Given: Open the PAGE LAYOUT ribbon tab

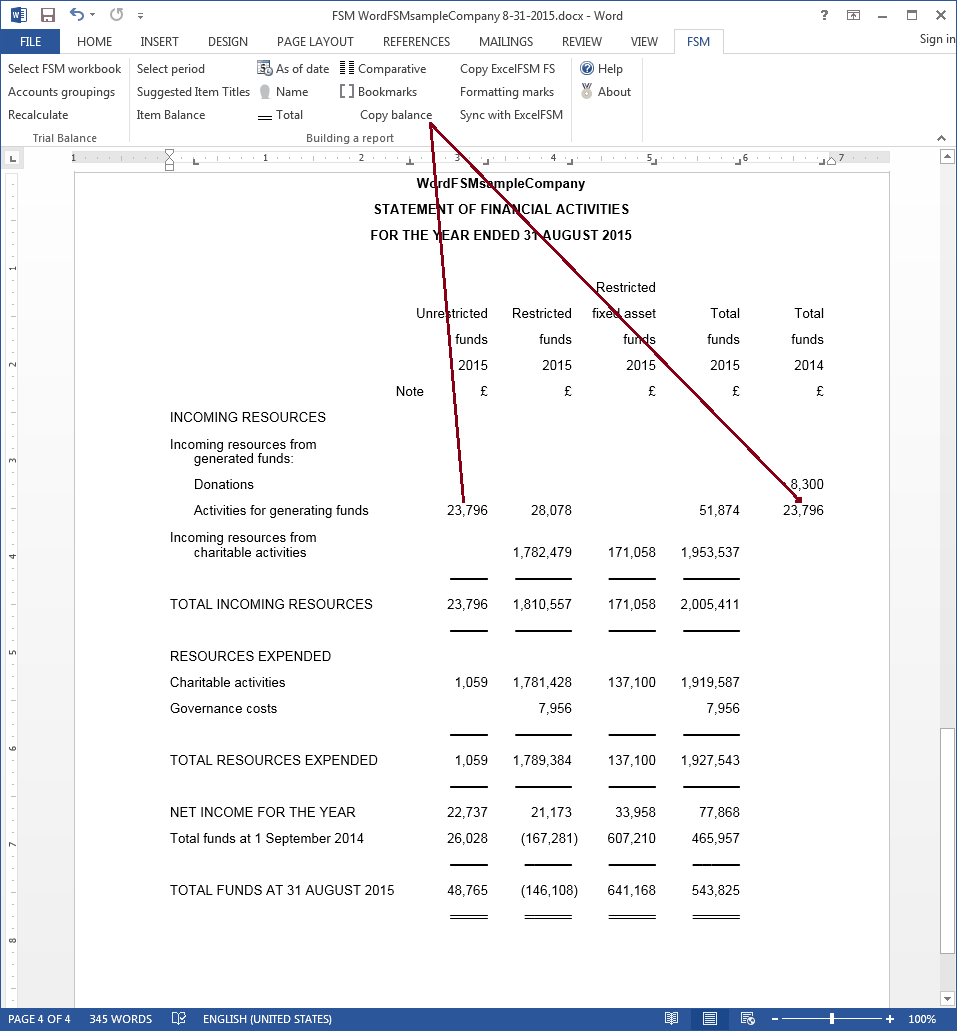Looking at the screenshot, I should click(315, 42).
